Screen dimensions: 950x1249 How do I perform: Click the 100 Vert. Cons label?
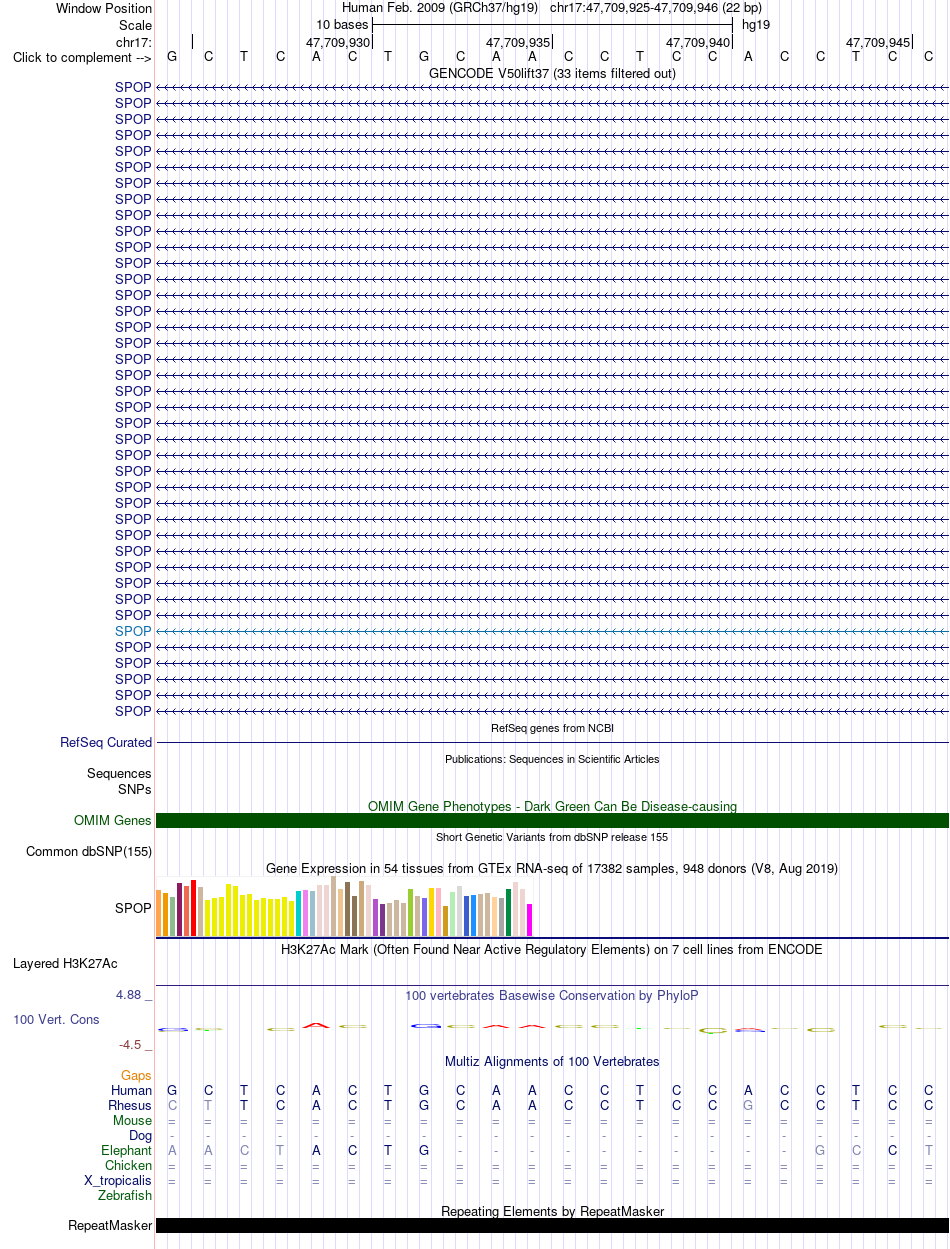point(56,1019)
